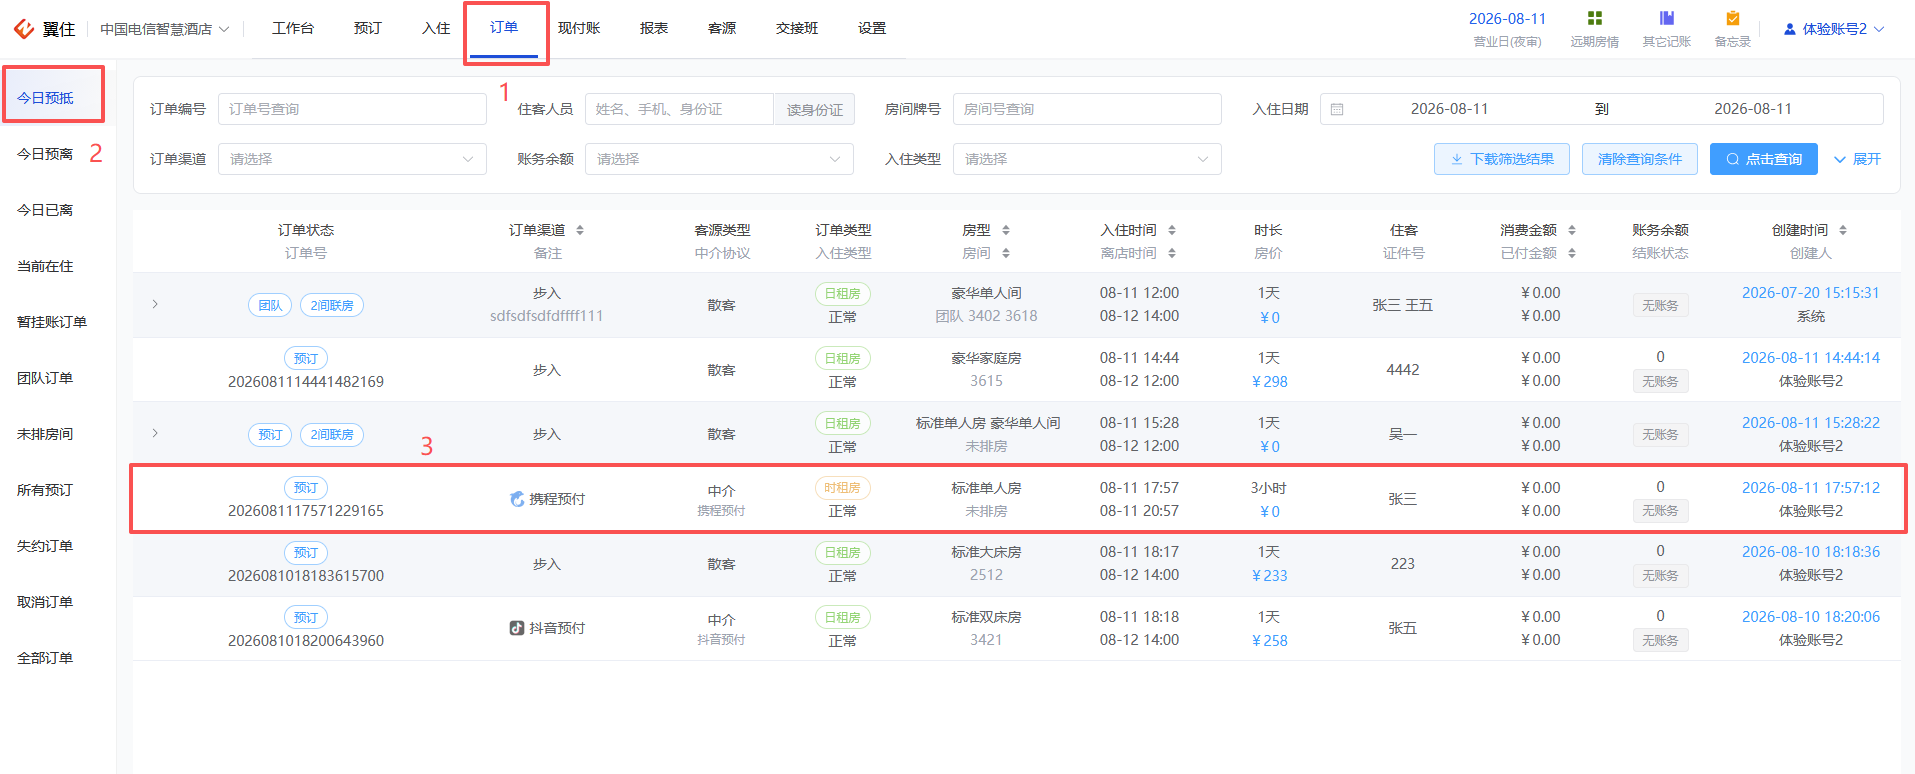
Task: Expand the 吴一 2间联房 order row
Action: coord(155,433)
